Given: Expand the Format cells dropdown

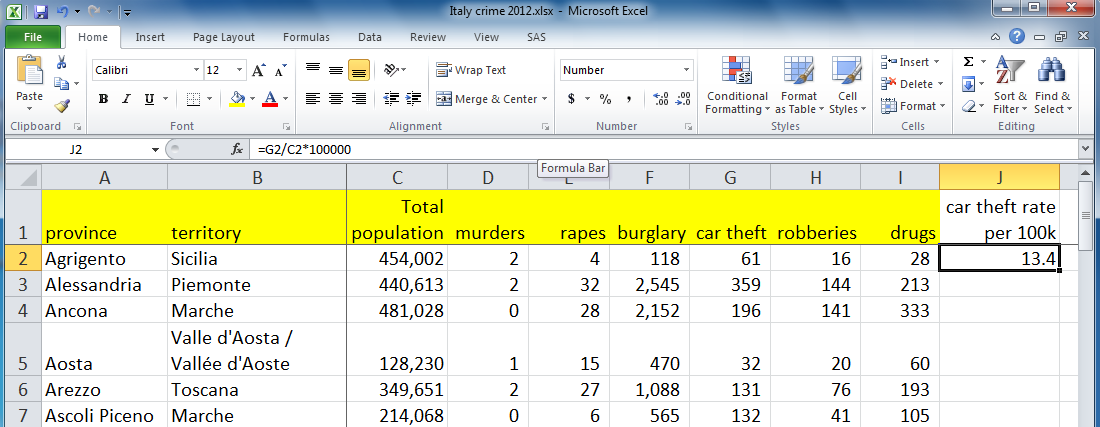Looking at the screenshot, I should (x=942, y=106).
